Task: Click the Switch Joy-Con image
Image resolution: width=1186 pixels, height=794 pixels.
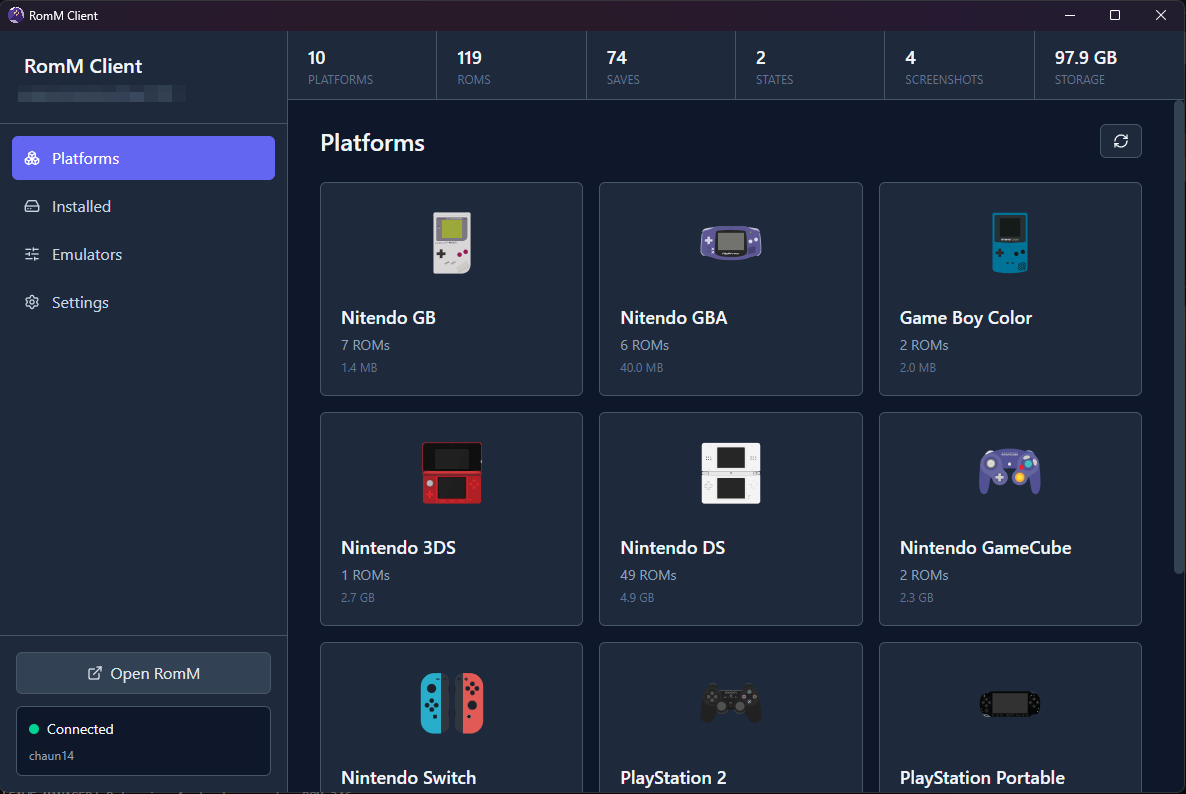Action: [452, 703]
